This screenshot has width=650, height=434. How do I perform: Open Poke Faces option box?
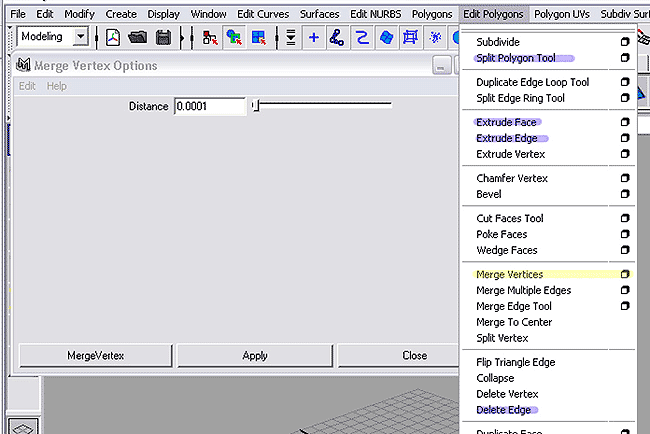click(625, 234)
